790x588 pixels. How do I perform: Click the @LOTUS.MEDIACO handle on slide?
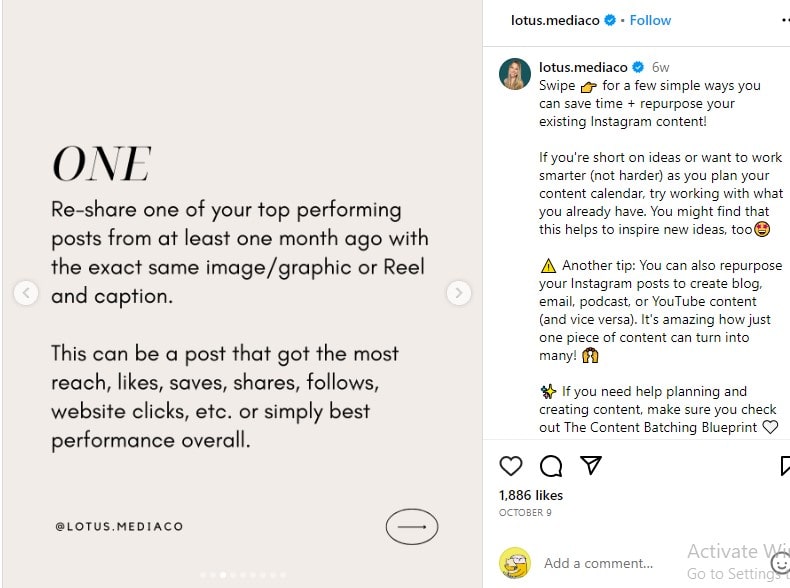point(119,526)
